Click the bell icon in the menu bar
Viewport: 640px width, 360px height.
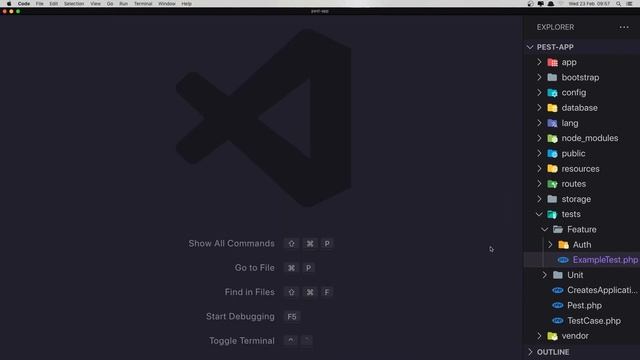[551, 4]
